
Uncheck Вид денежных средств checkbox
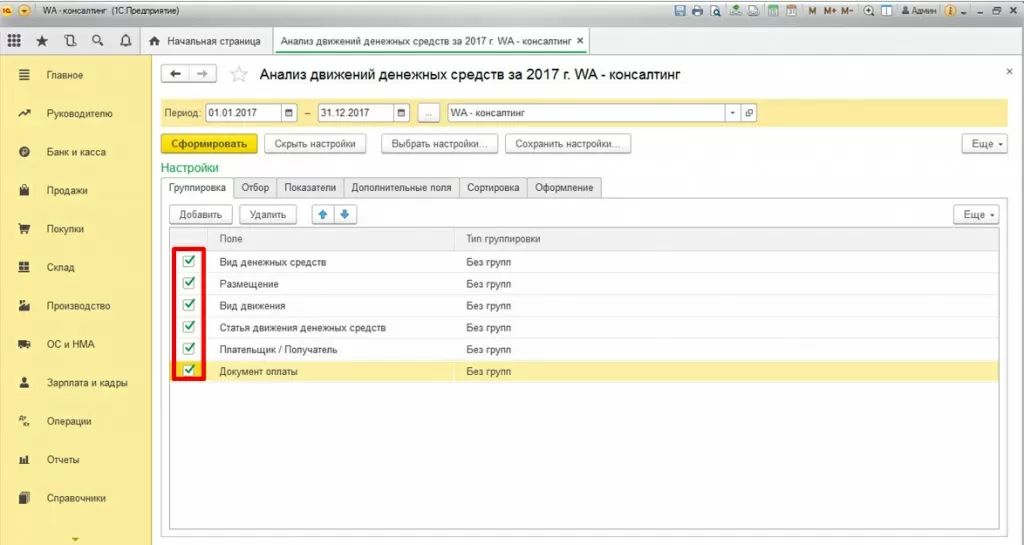(x=189, y=261)
